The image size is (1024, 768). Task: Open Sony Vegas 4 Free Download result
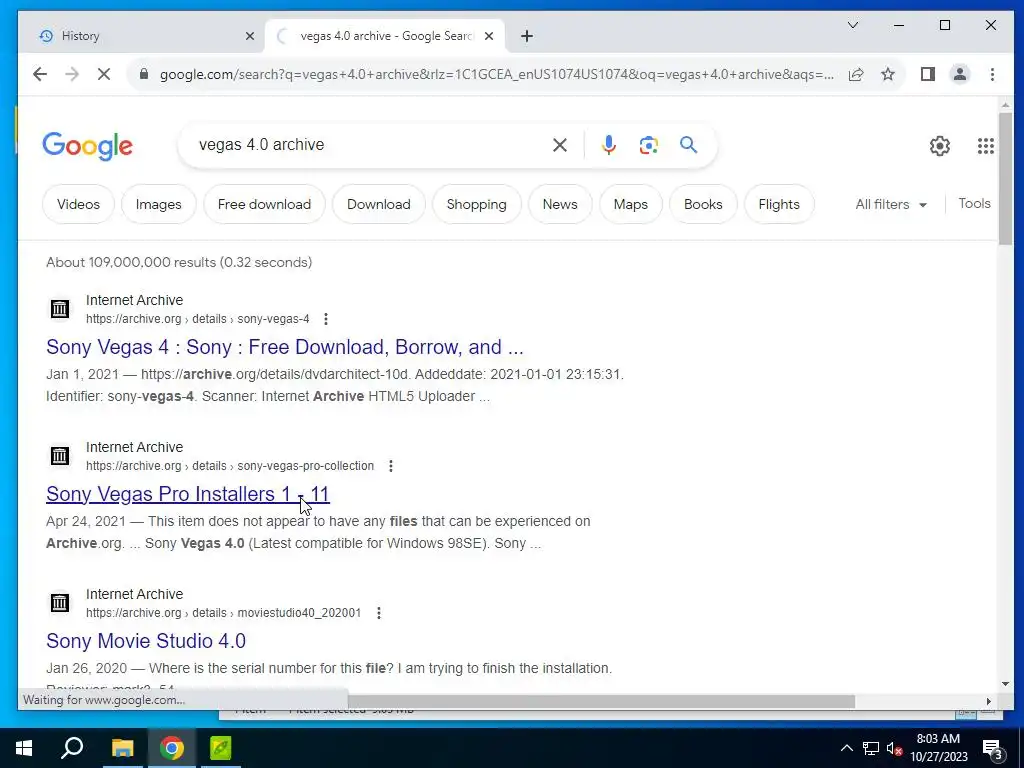coord(285,347)
